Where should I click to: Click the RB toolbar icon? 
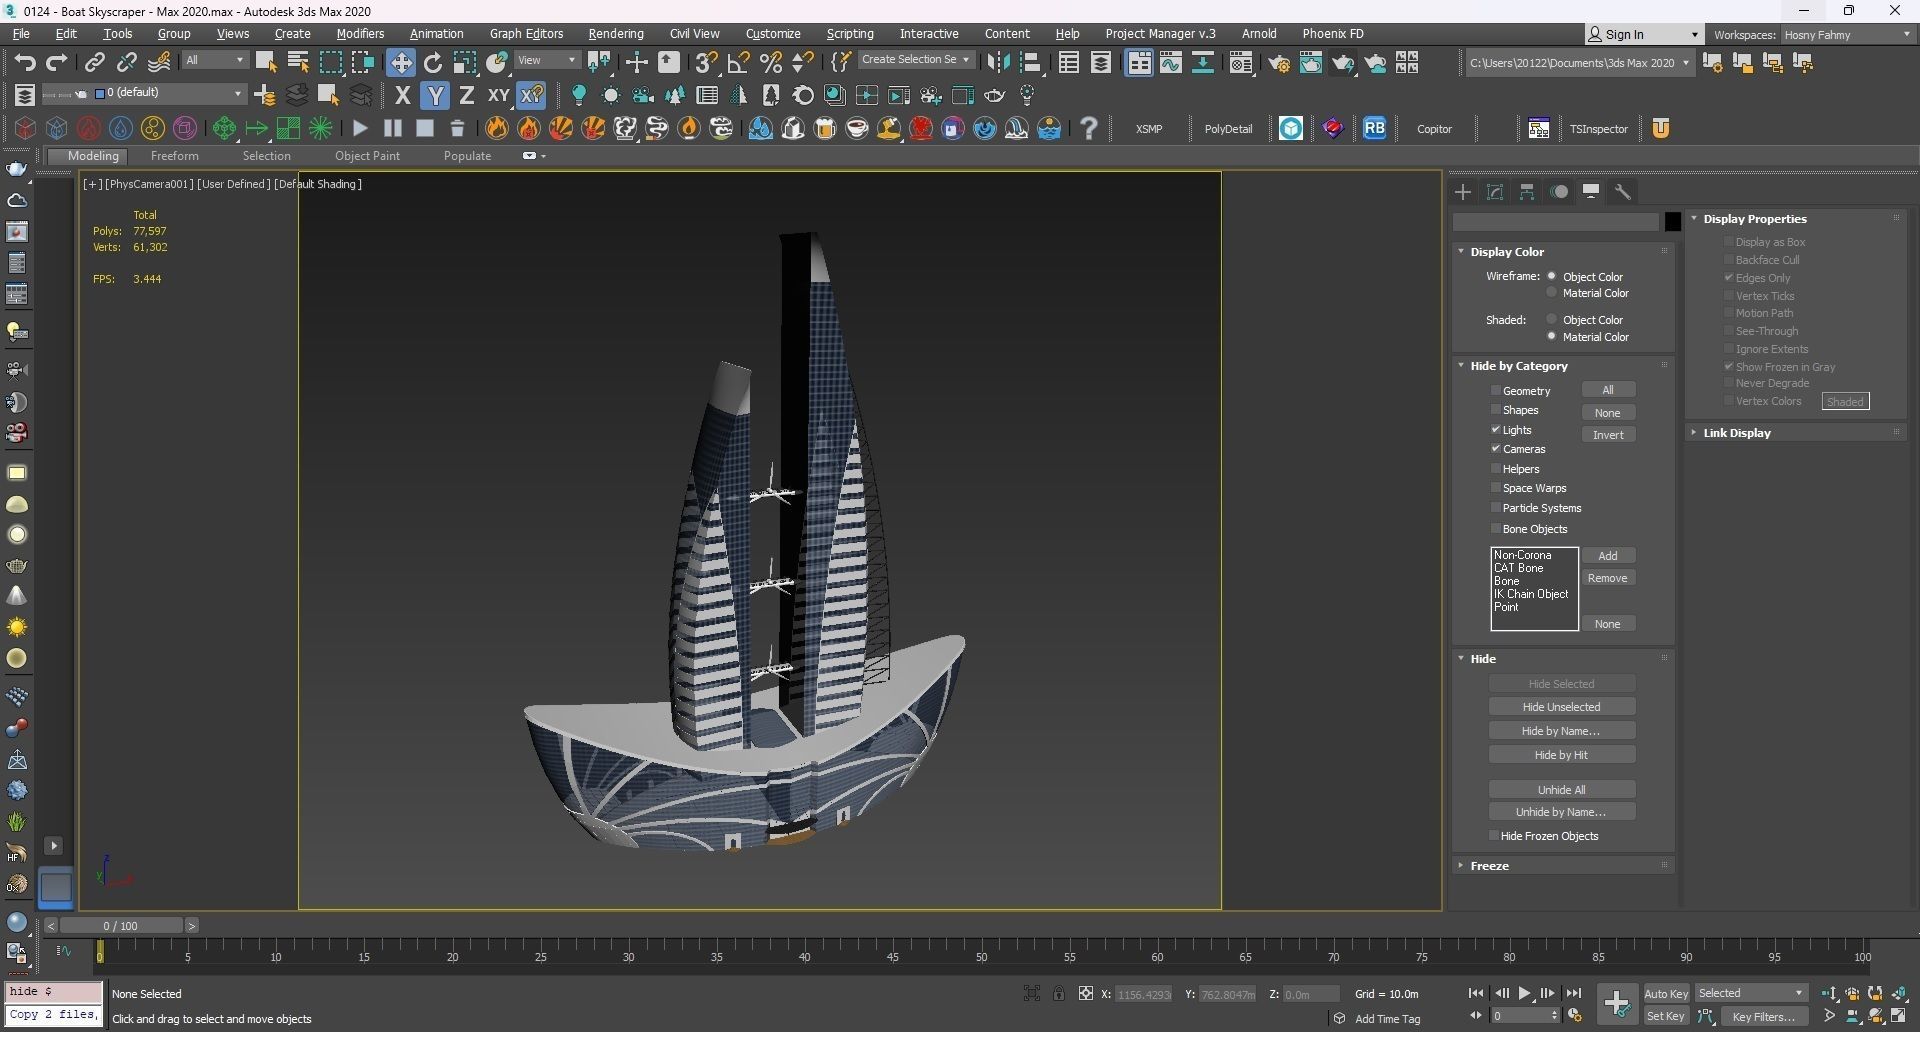(x=1375, y=128)
